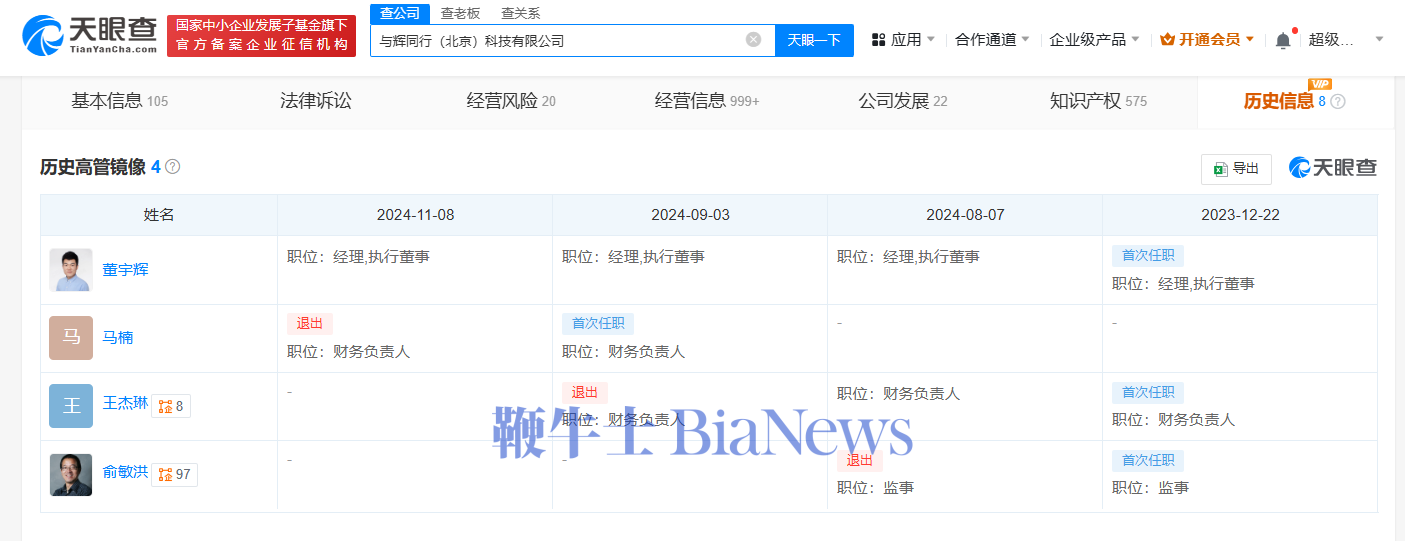Click the 2024-08-07 column header
Screen dimensions: 1405x541
point(965,215)
